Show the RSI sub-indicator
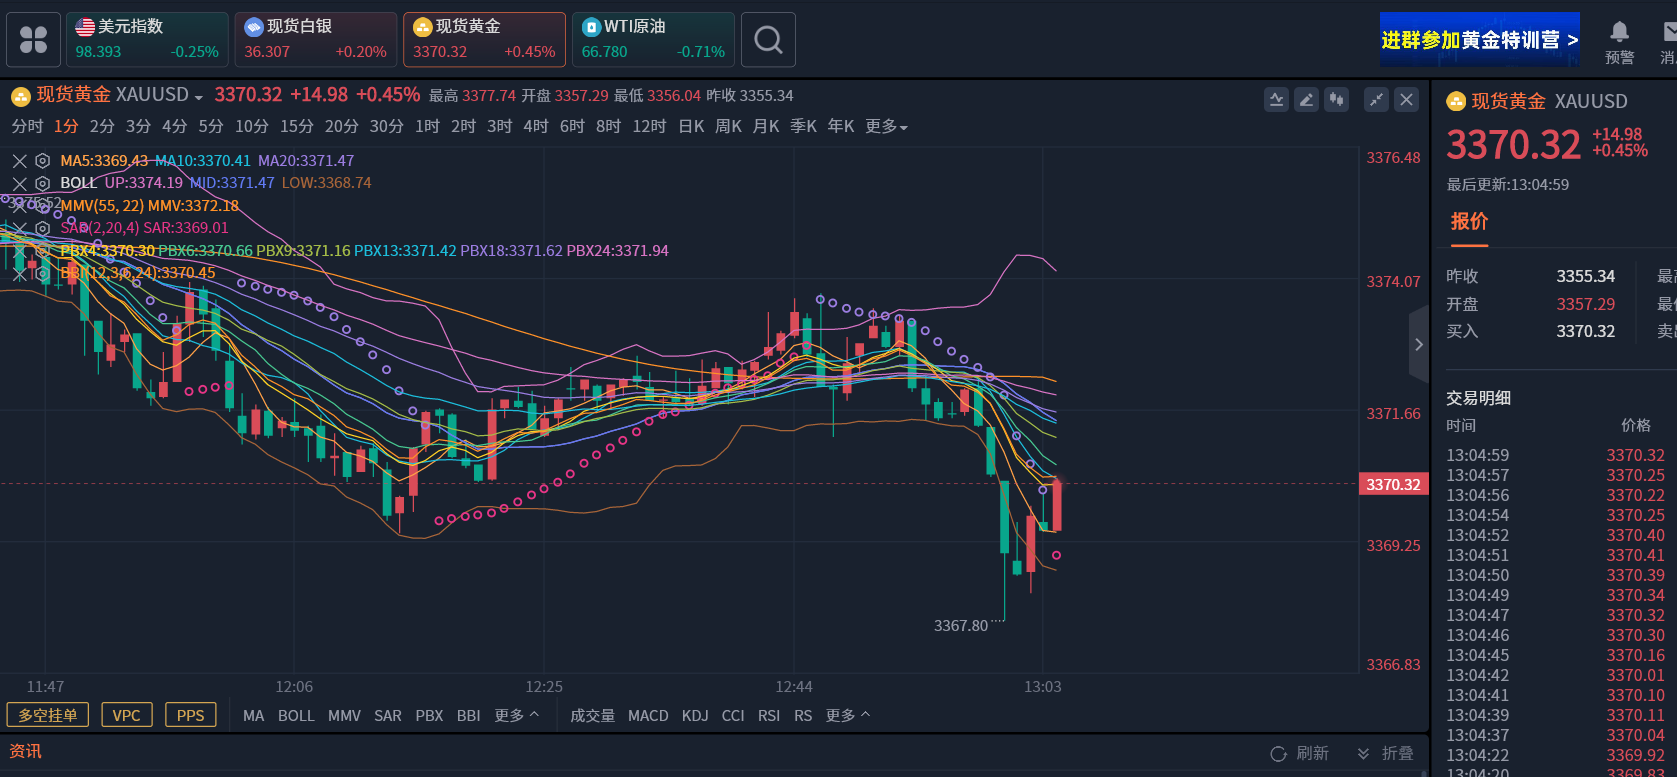The height and width of the screenshot is (777, 1677). [x=769, y=716]
